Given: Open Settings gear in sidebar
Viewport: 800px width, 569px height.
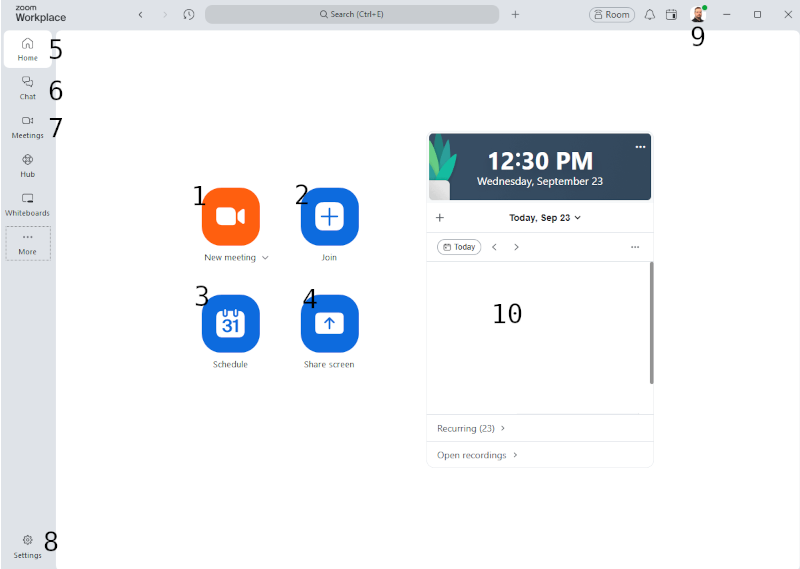Looking at the screenshot, I should pos(28,547).
